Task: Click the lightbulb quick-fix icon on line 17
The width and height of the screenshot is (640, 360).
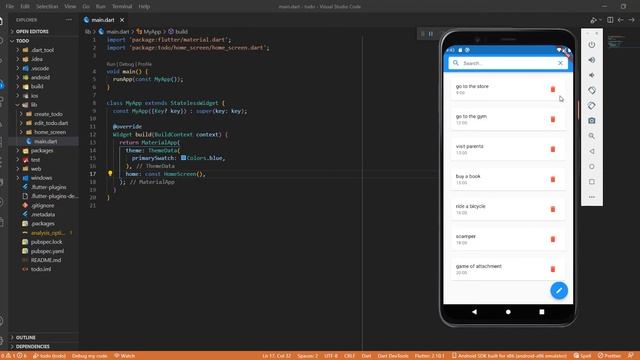Action: pyautogui.click(x=110, y=173)
